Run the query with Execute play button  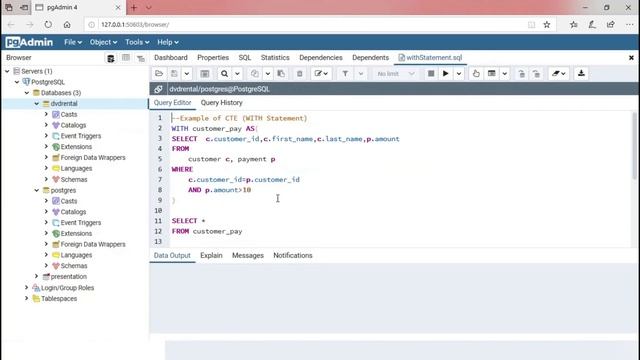click(x=446, y=74)
